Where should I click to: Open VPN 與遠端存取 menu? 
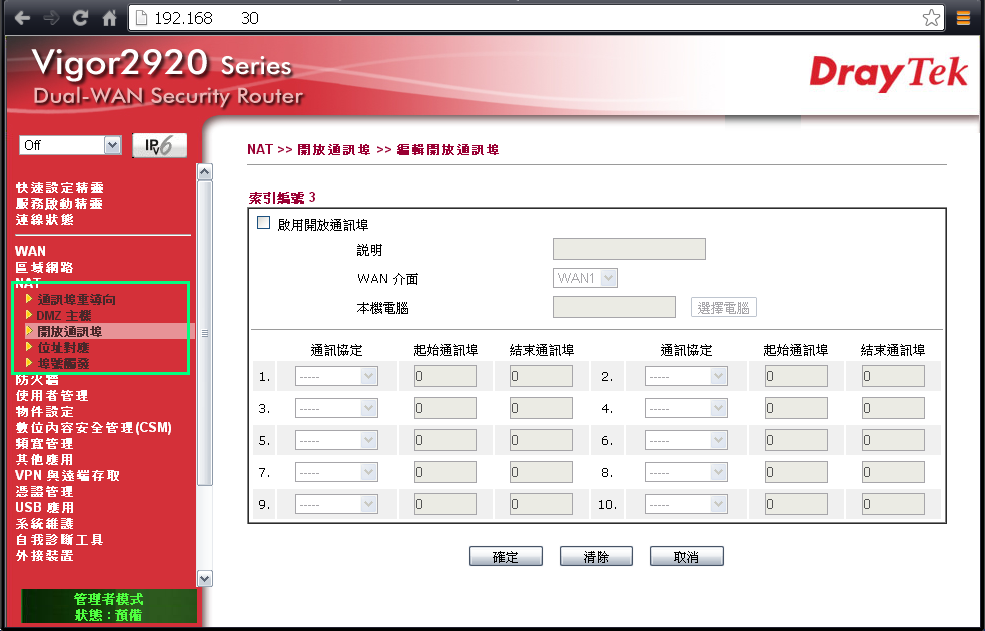(67, 476)
